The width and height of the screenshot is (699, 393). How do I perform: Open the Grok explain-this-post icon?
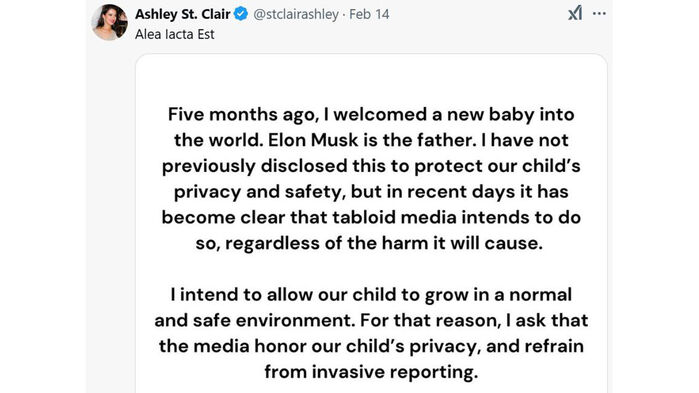coord(575,13)
